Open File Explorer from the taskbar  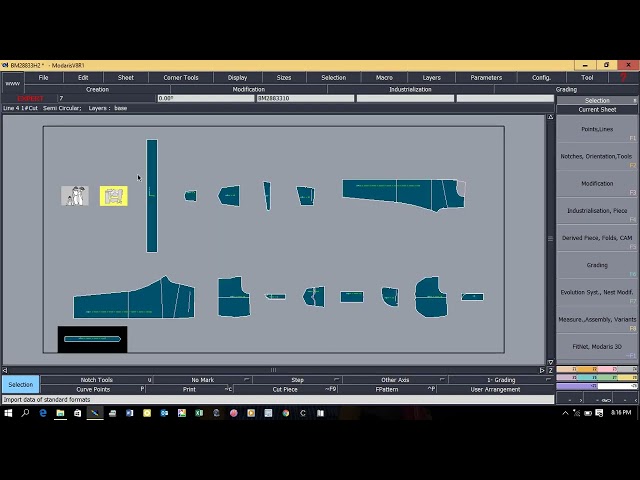pos(60,413)
